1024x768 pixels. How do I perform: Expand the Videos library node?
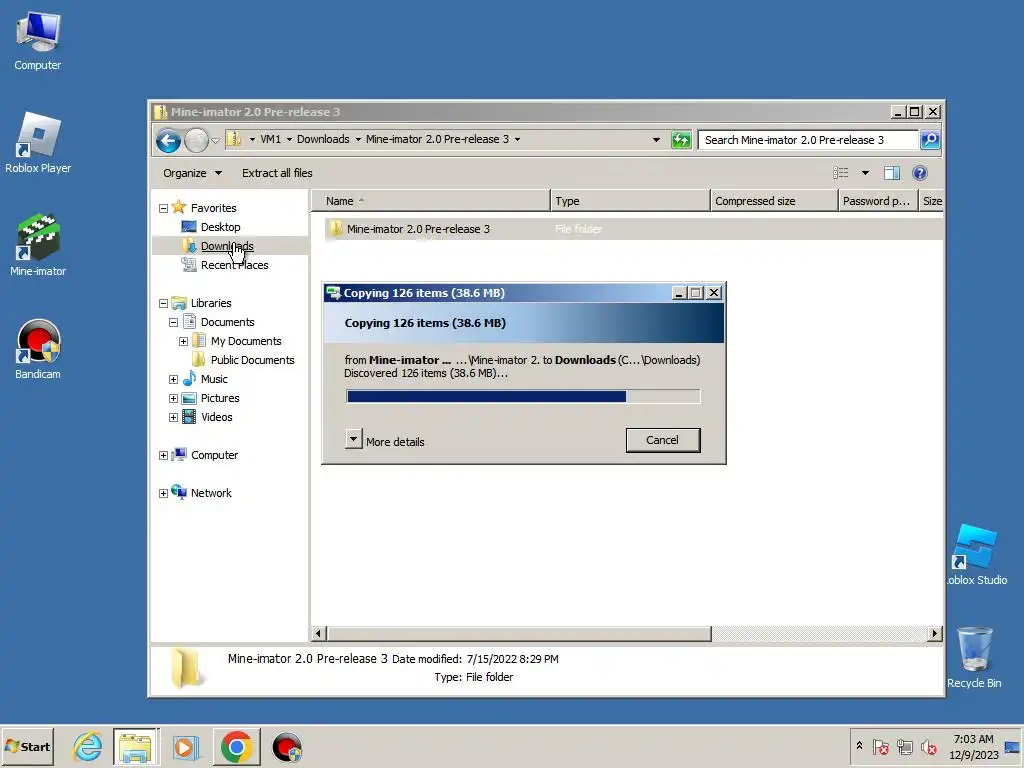click(x=173, y=417)
